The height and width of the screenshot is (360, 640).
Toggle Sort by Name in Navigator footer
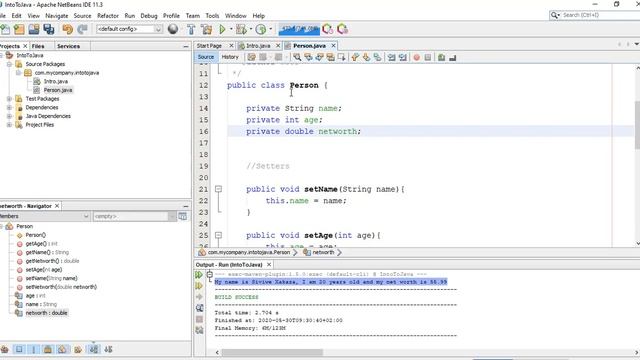click(94, 349)
